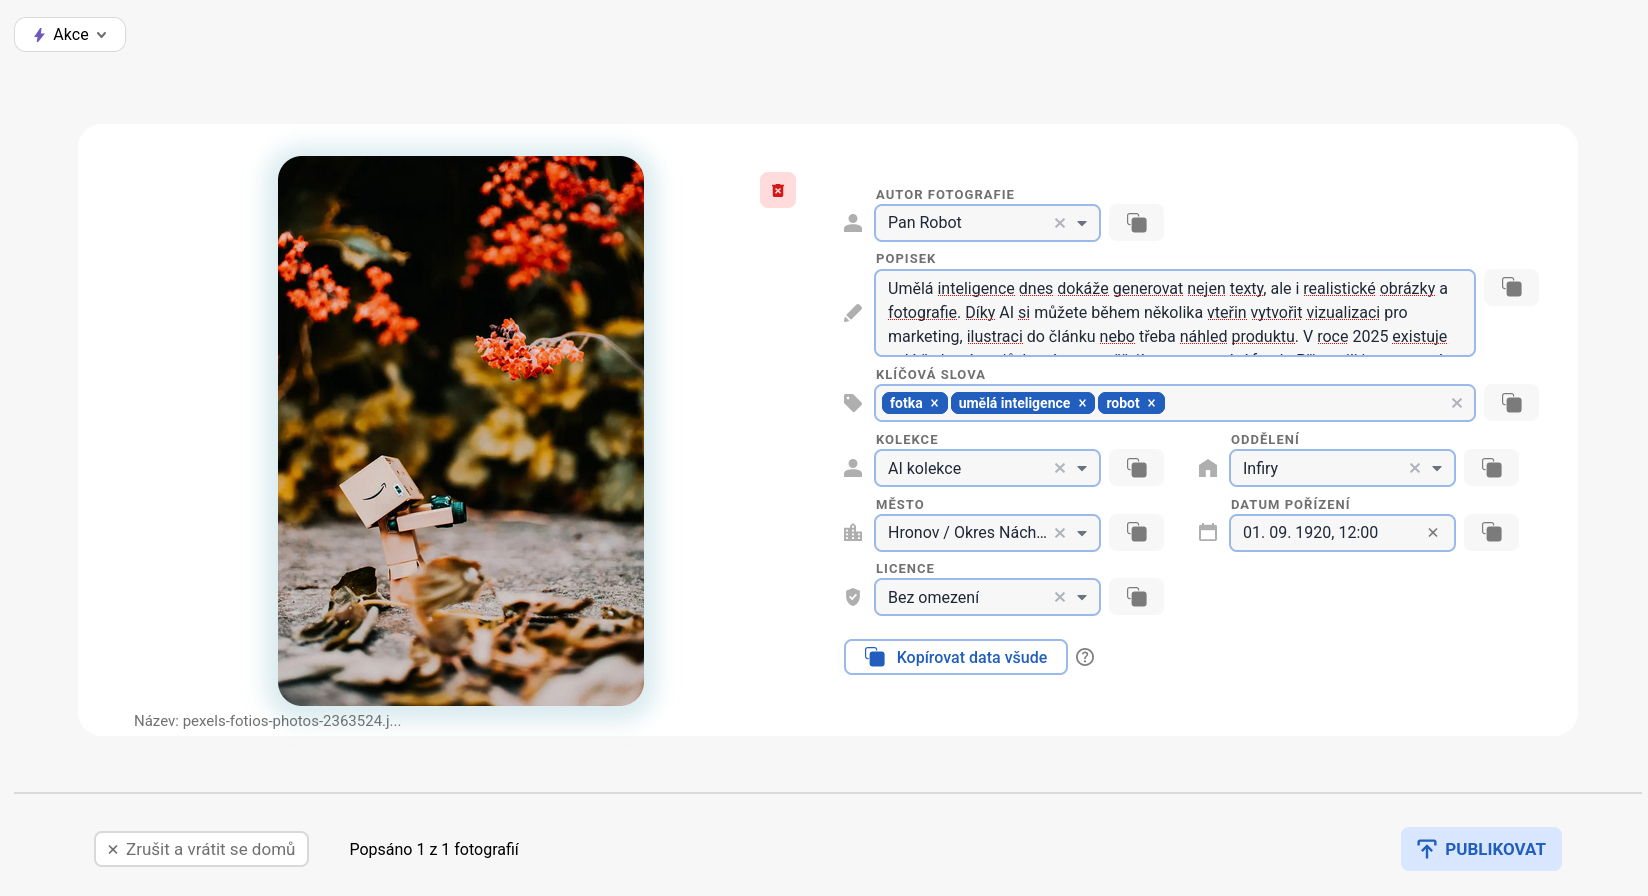Expand the Autor fotografie dropdown
1648x896 pixels.
pos(1082,223)
